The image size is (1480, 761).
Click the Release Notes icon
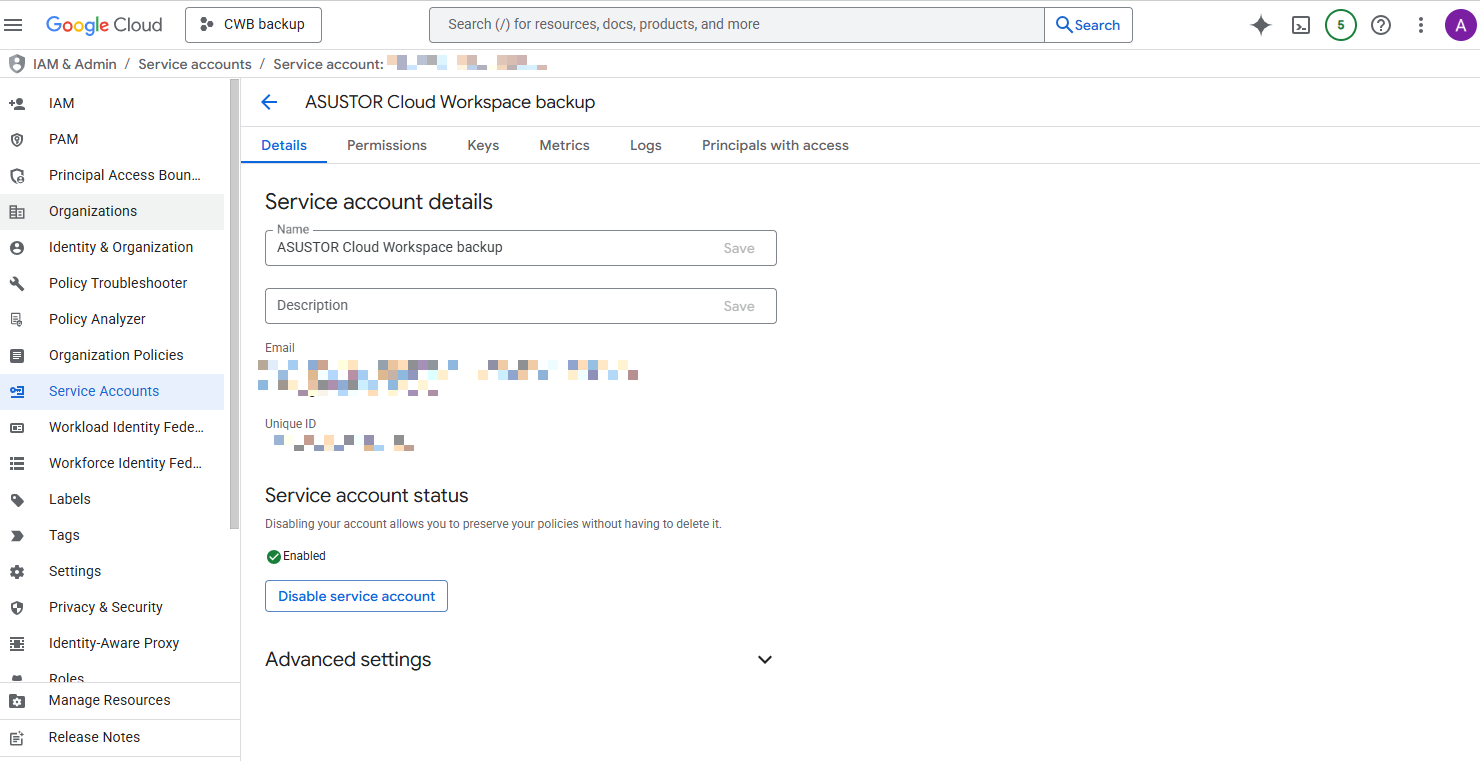(x=17, y=738)
